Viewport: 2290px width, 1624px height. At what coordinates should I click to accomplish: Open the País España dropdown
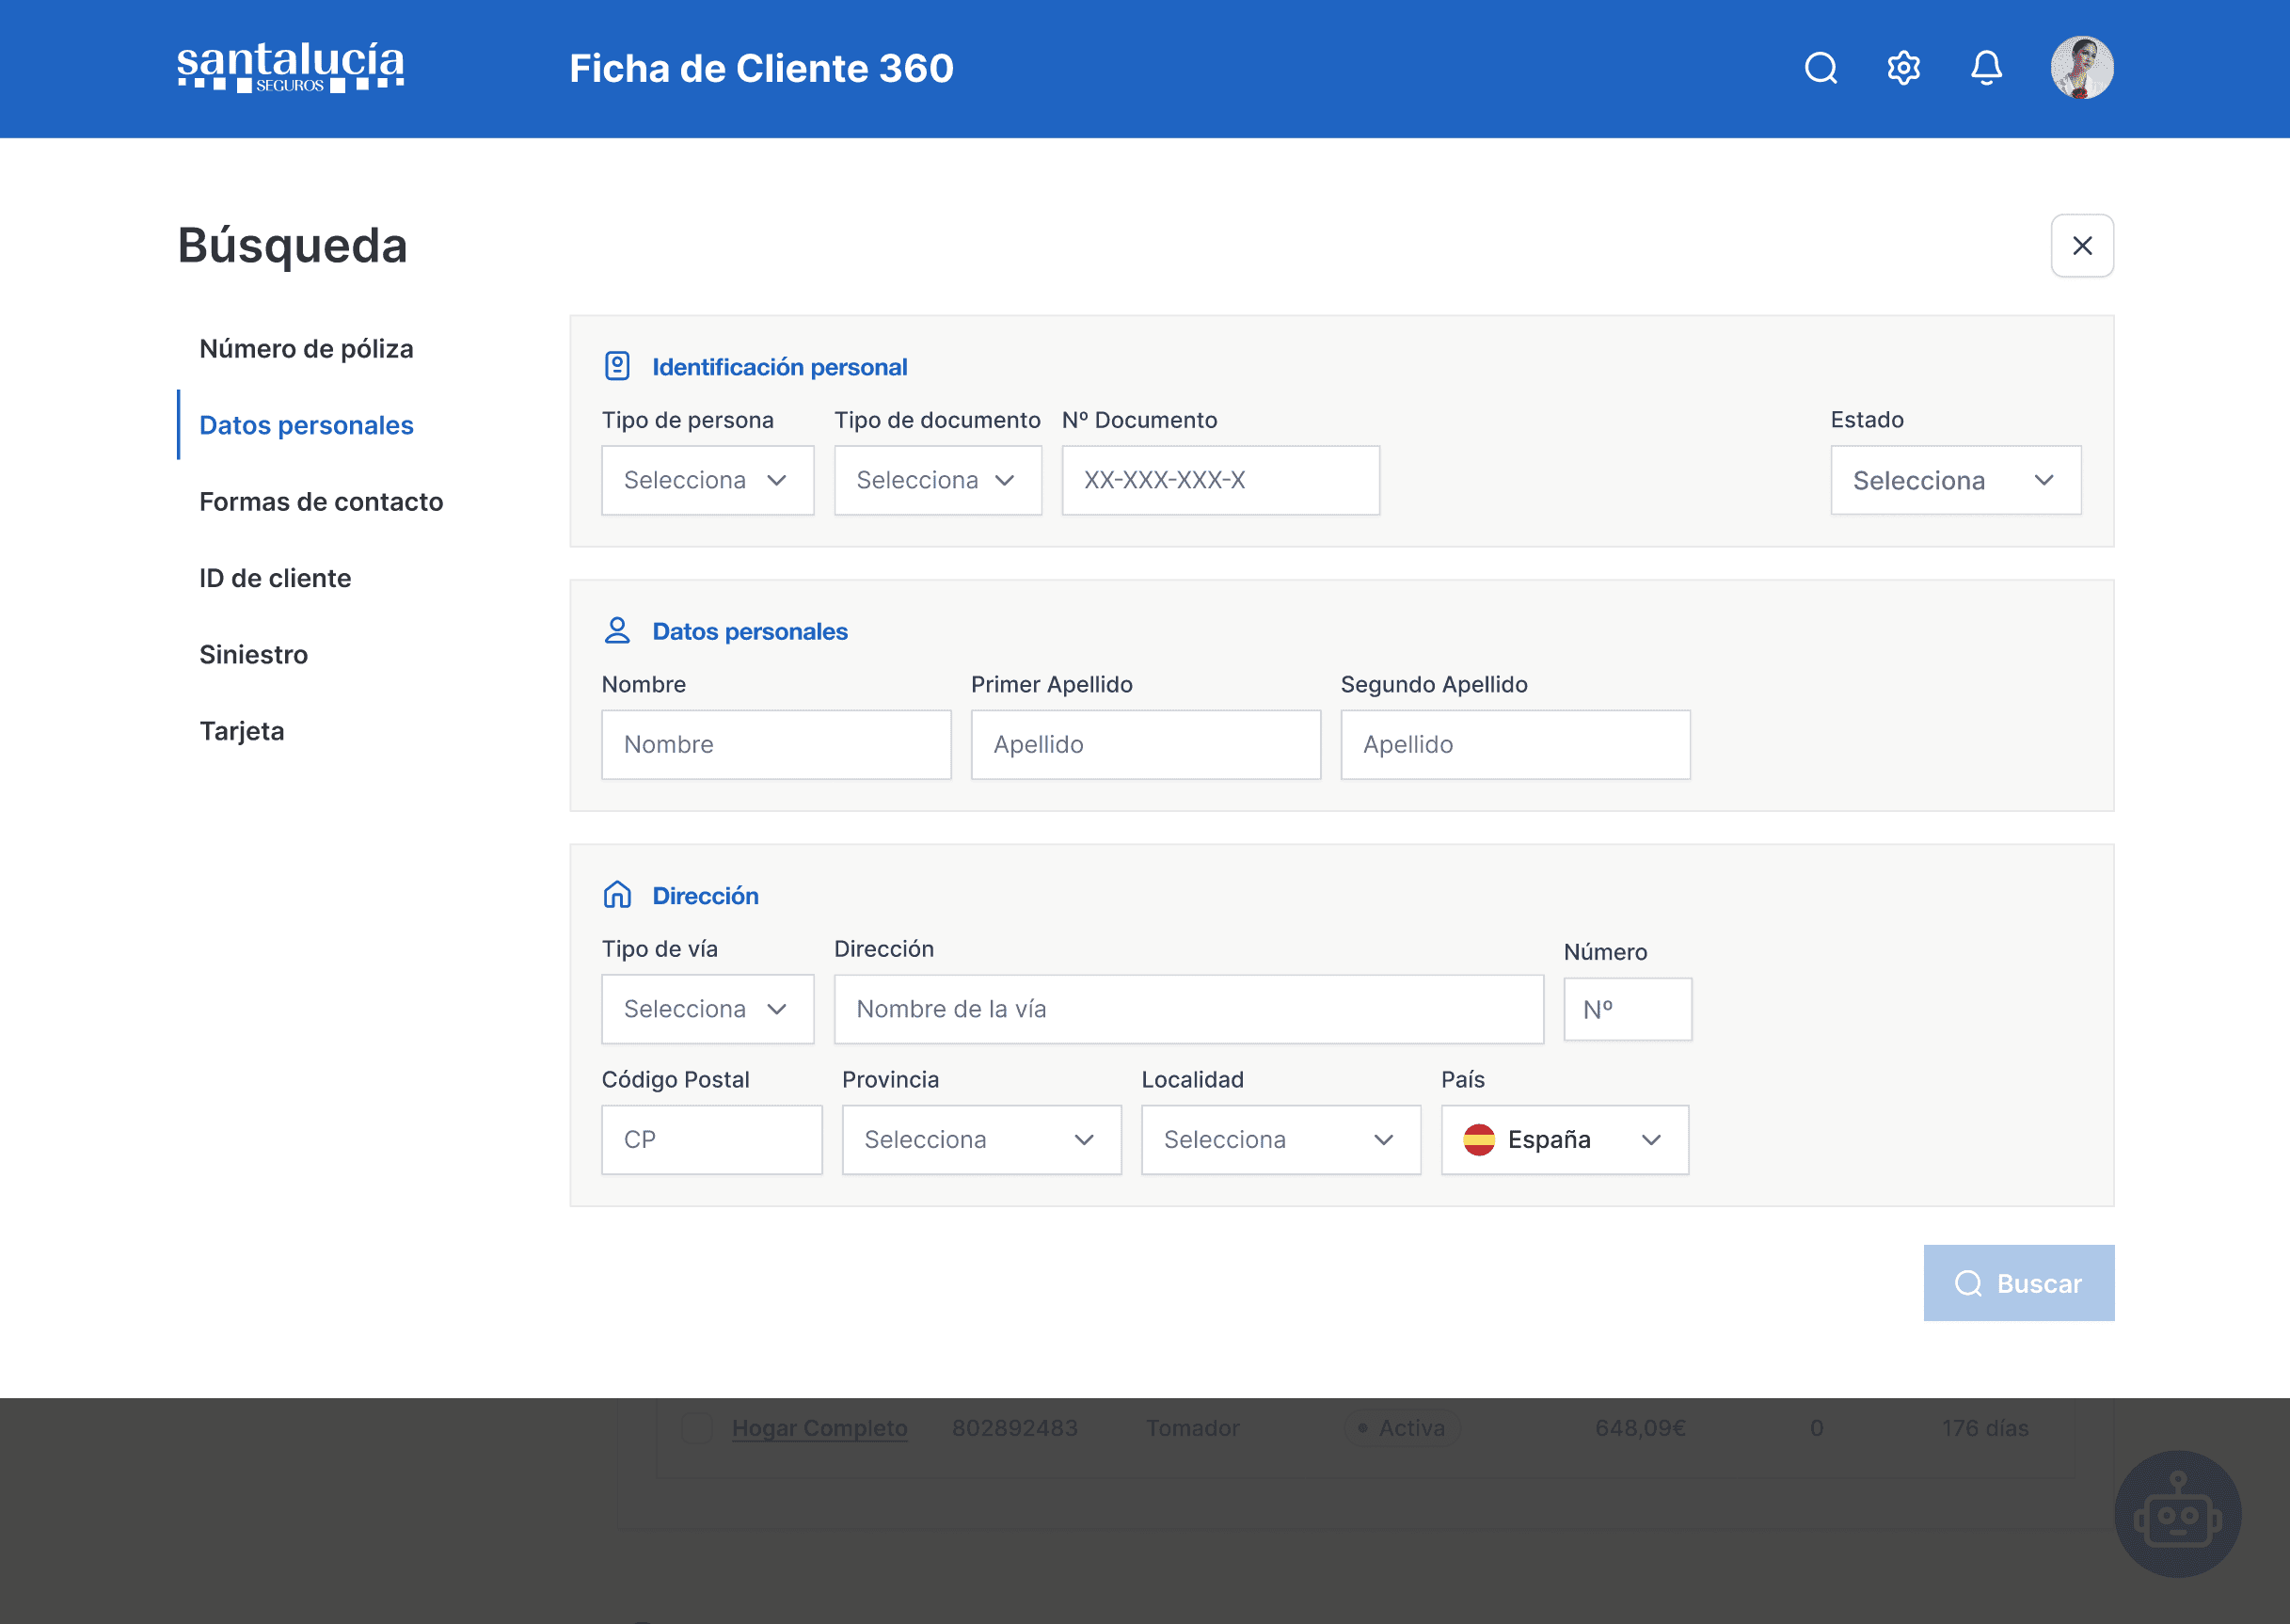click(x=1564, y=1139)
